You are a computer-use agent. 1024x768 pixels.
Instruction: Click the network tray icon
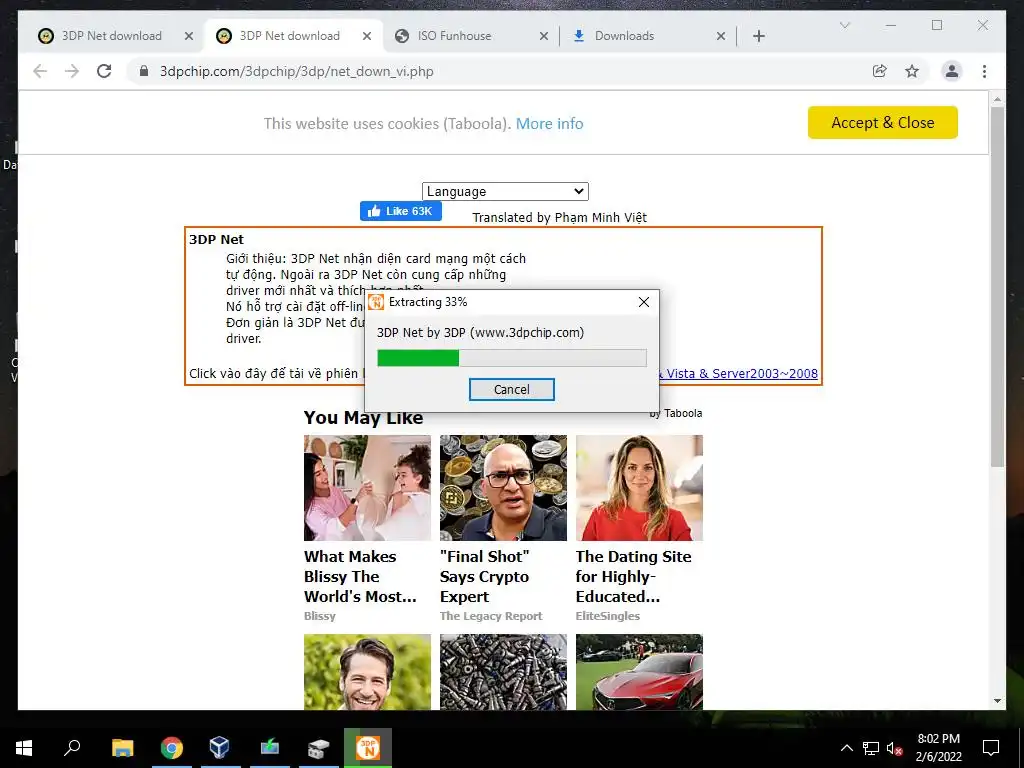pyautogui.click(x=871, y=748)
